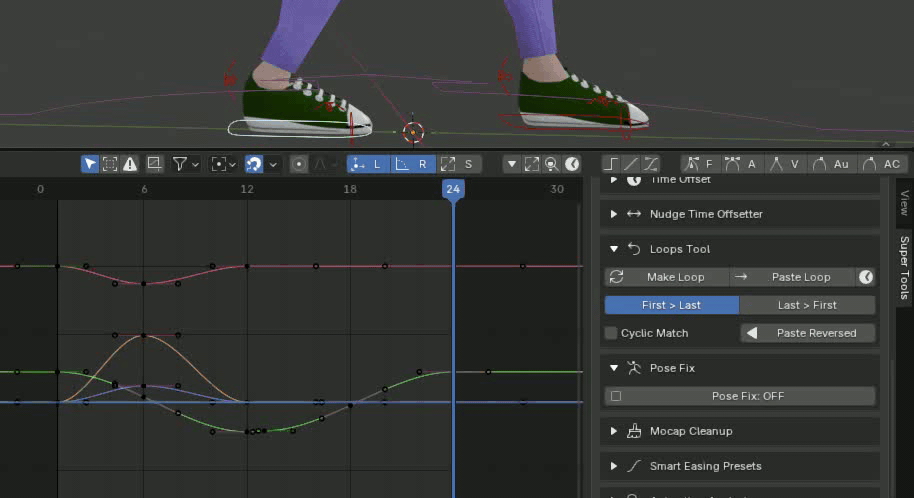The width and height of the screenshot is (914, 498).
Task: Click the Loops Tool loop-arrow icon
Action: [x=634, y=249]
